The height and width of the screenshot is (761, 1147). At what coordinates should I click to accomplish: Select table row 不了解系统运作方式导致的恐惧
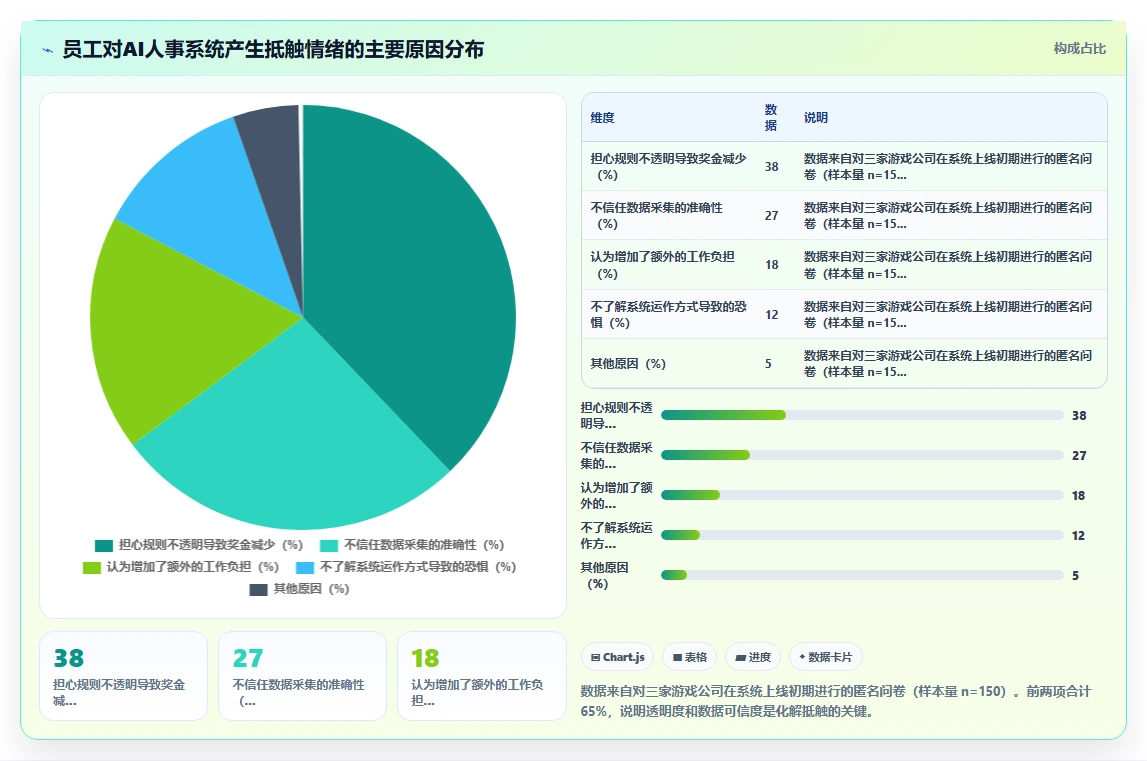click(x=844, y=314)
